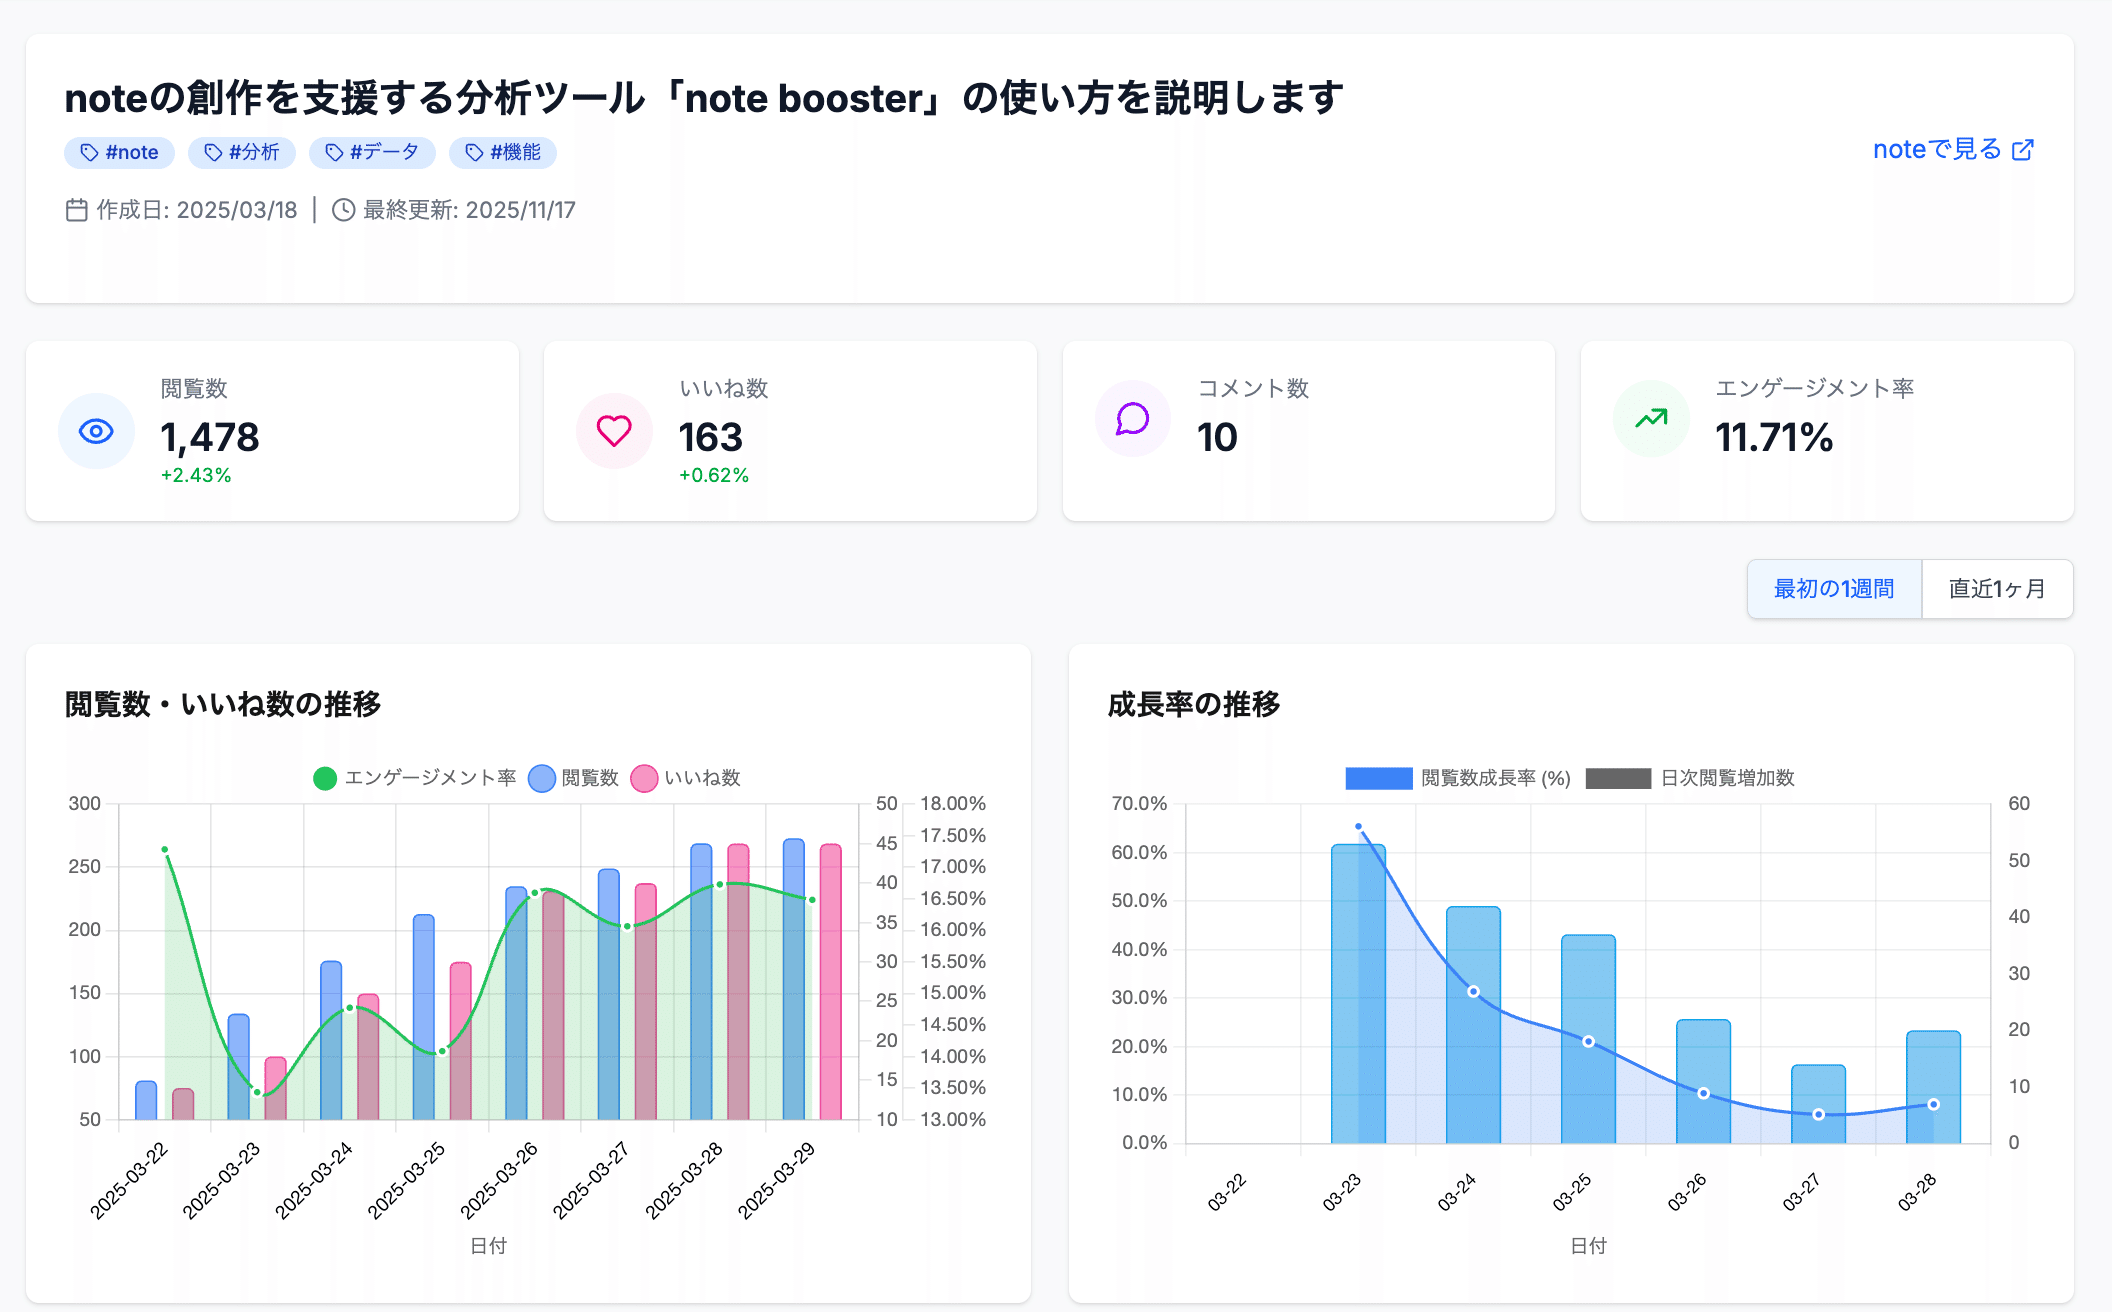Click the green エンゲージメント率 legend circle

pyautogui.click(x=325, y=778)
